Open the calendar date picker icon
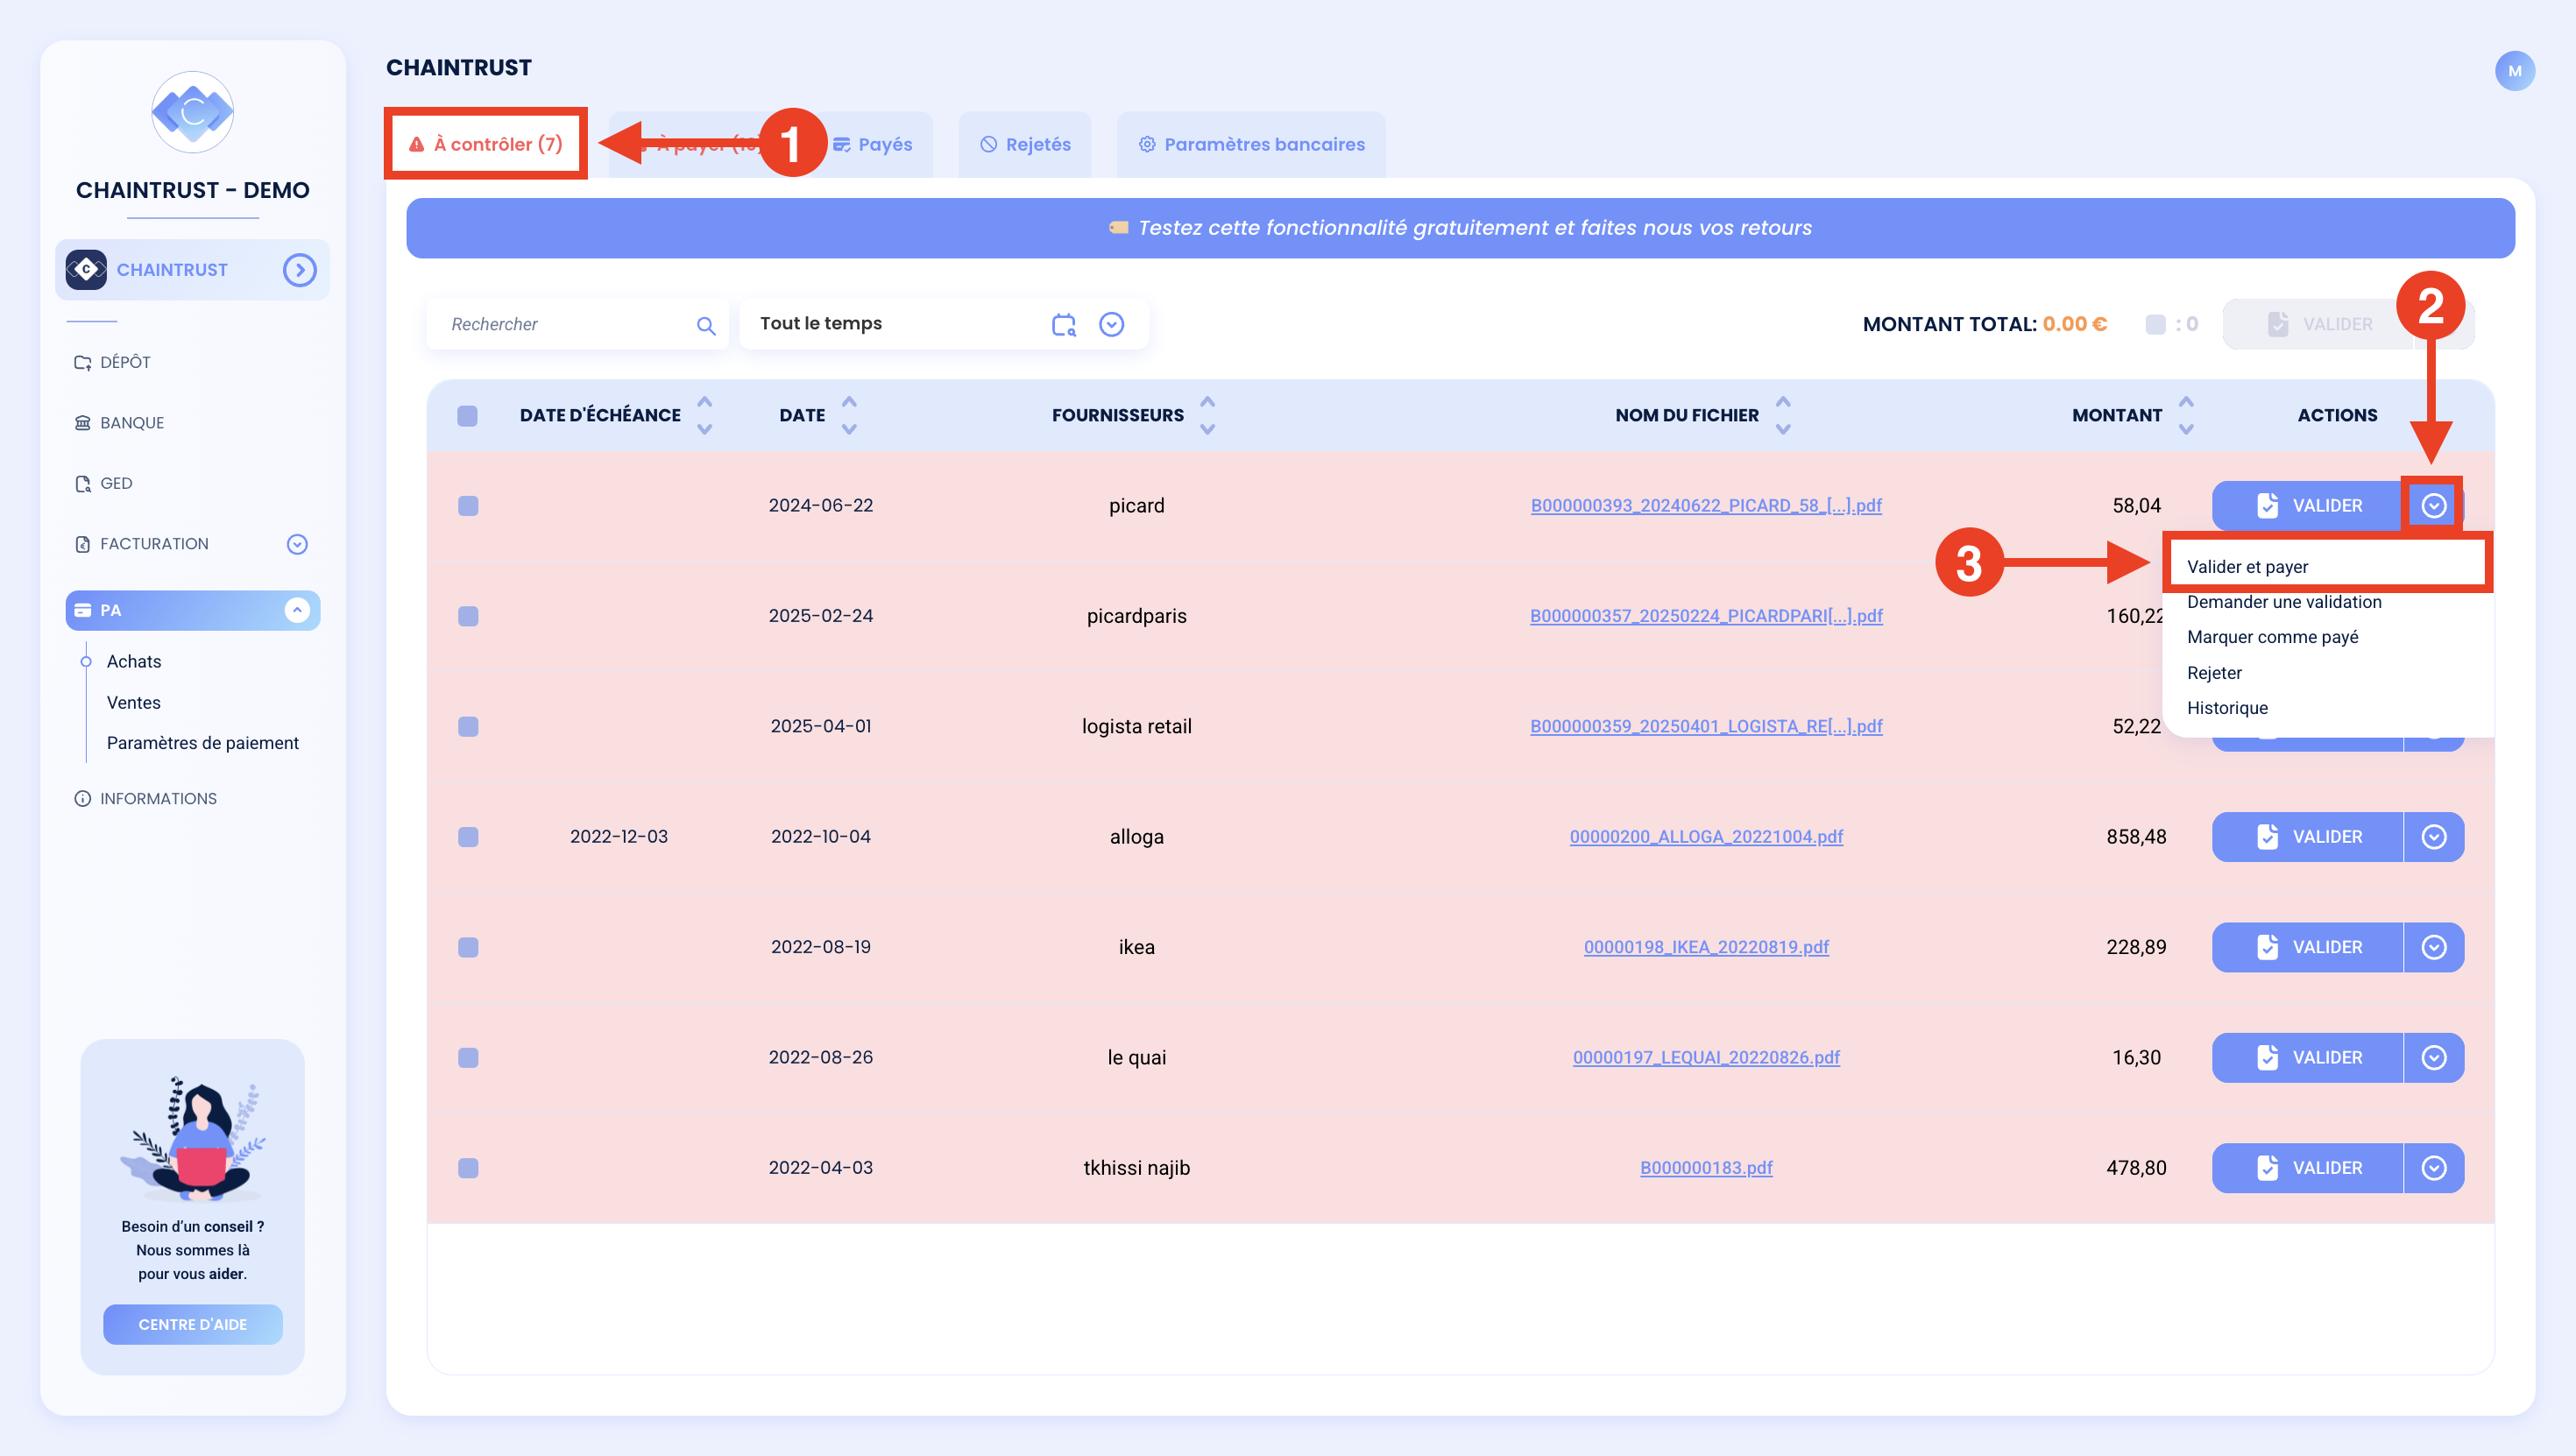Image resolution: width=2576 pixels, height=1456 pixels. point(1064,324)
